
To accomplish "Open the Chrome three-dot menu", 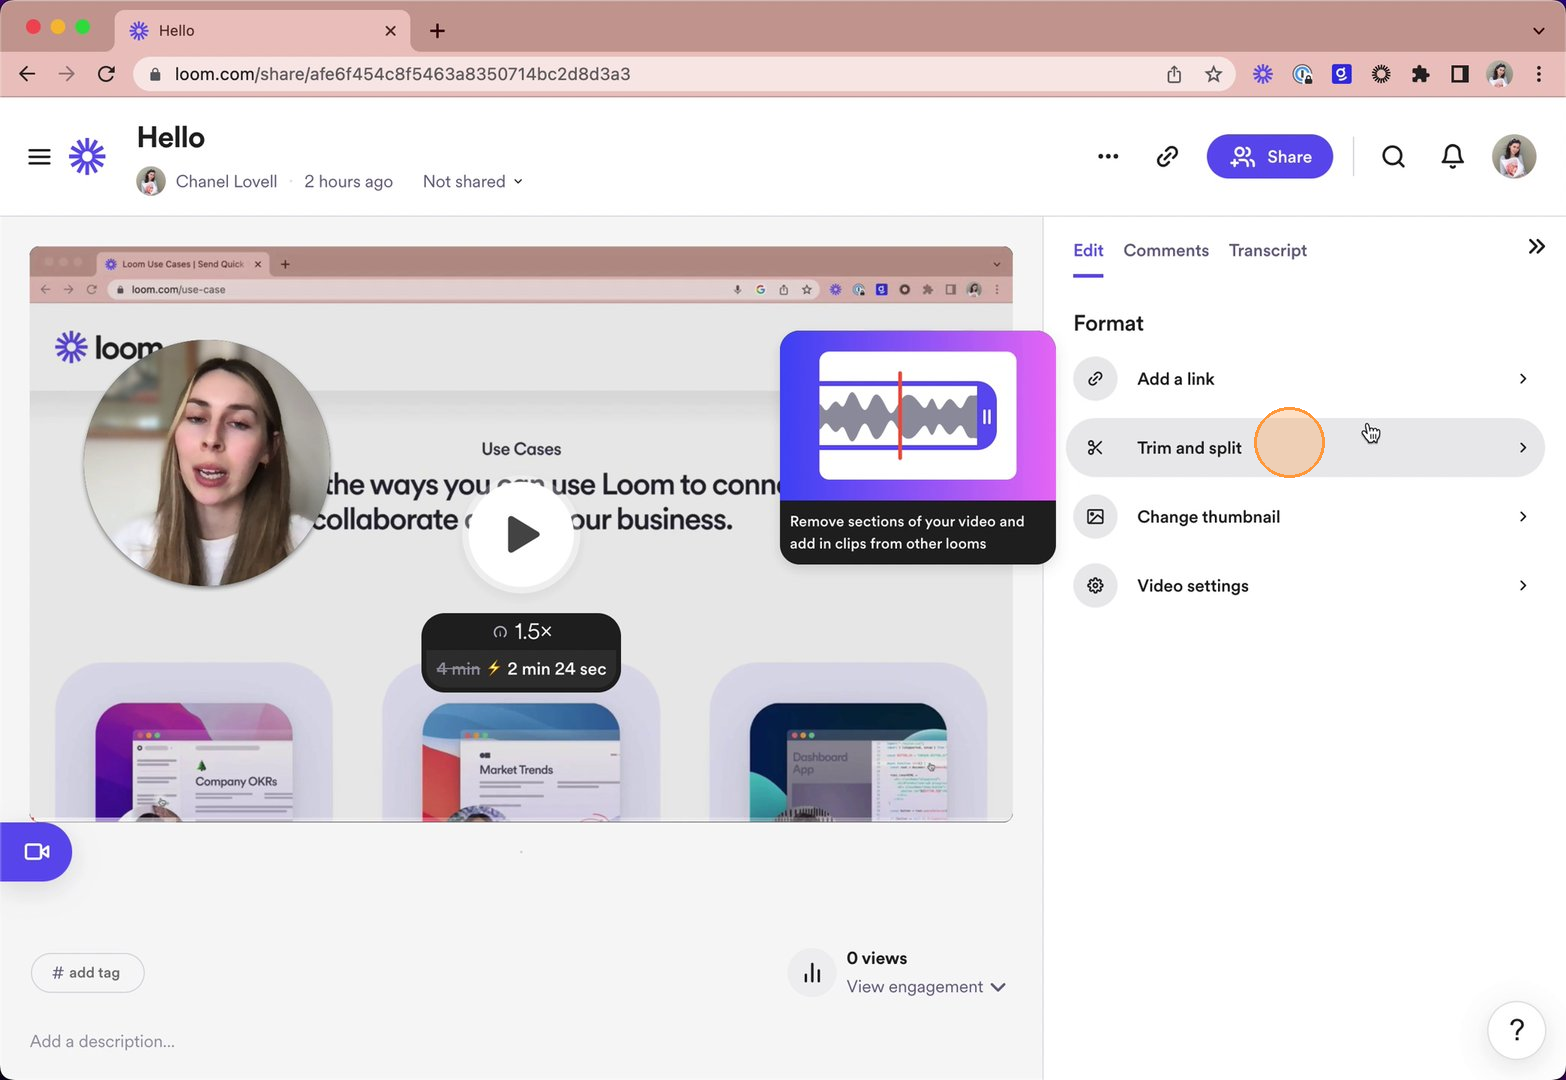I will [x=1539, y=74].
